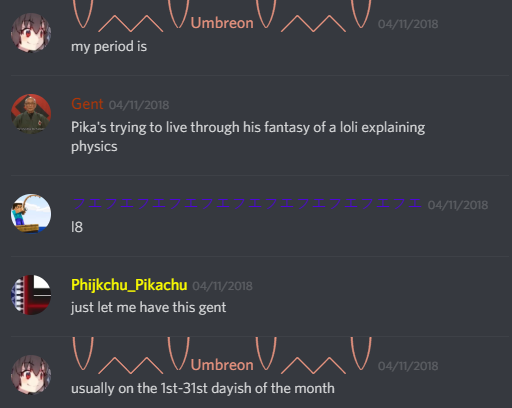
Task: Click the "just let me have this gent" message
Action: coord(149,308)
